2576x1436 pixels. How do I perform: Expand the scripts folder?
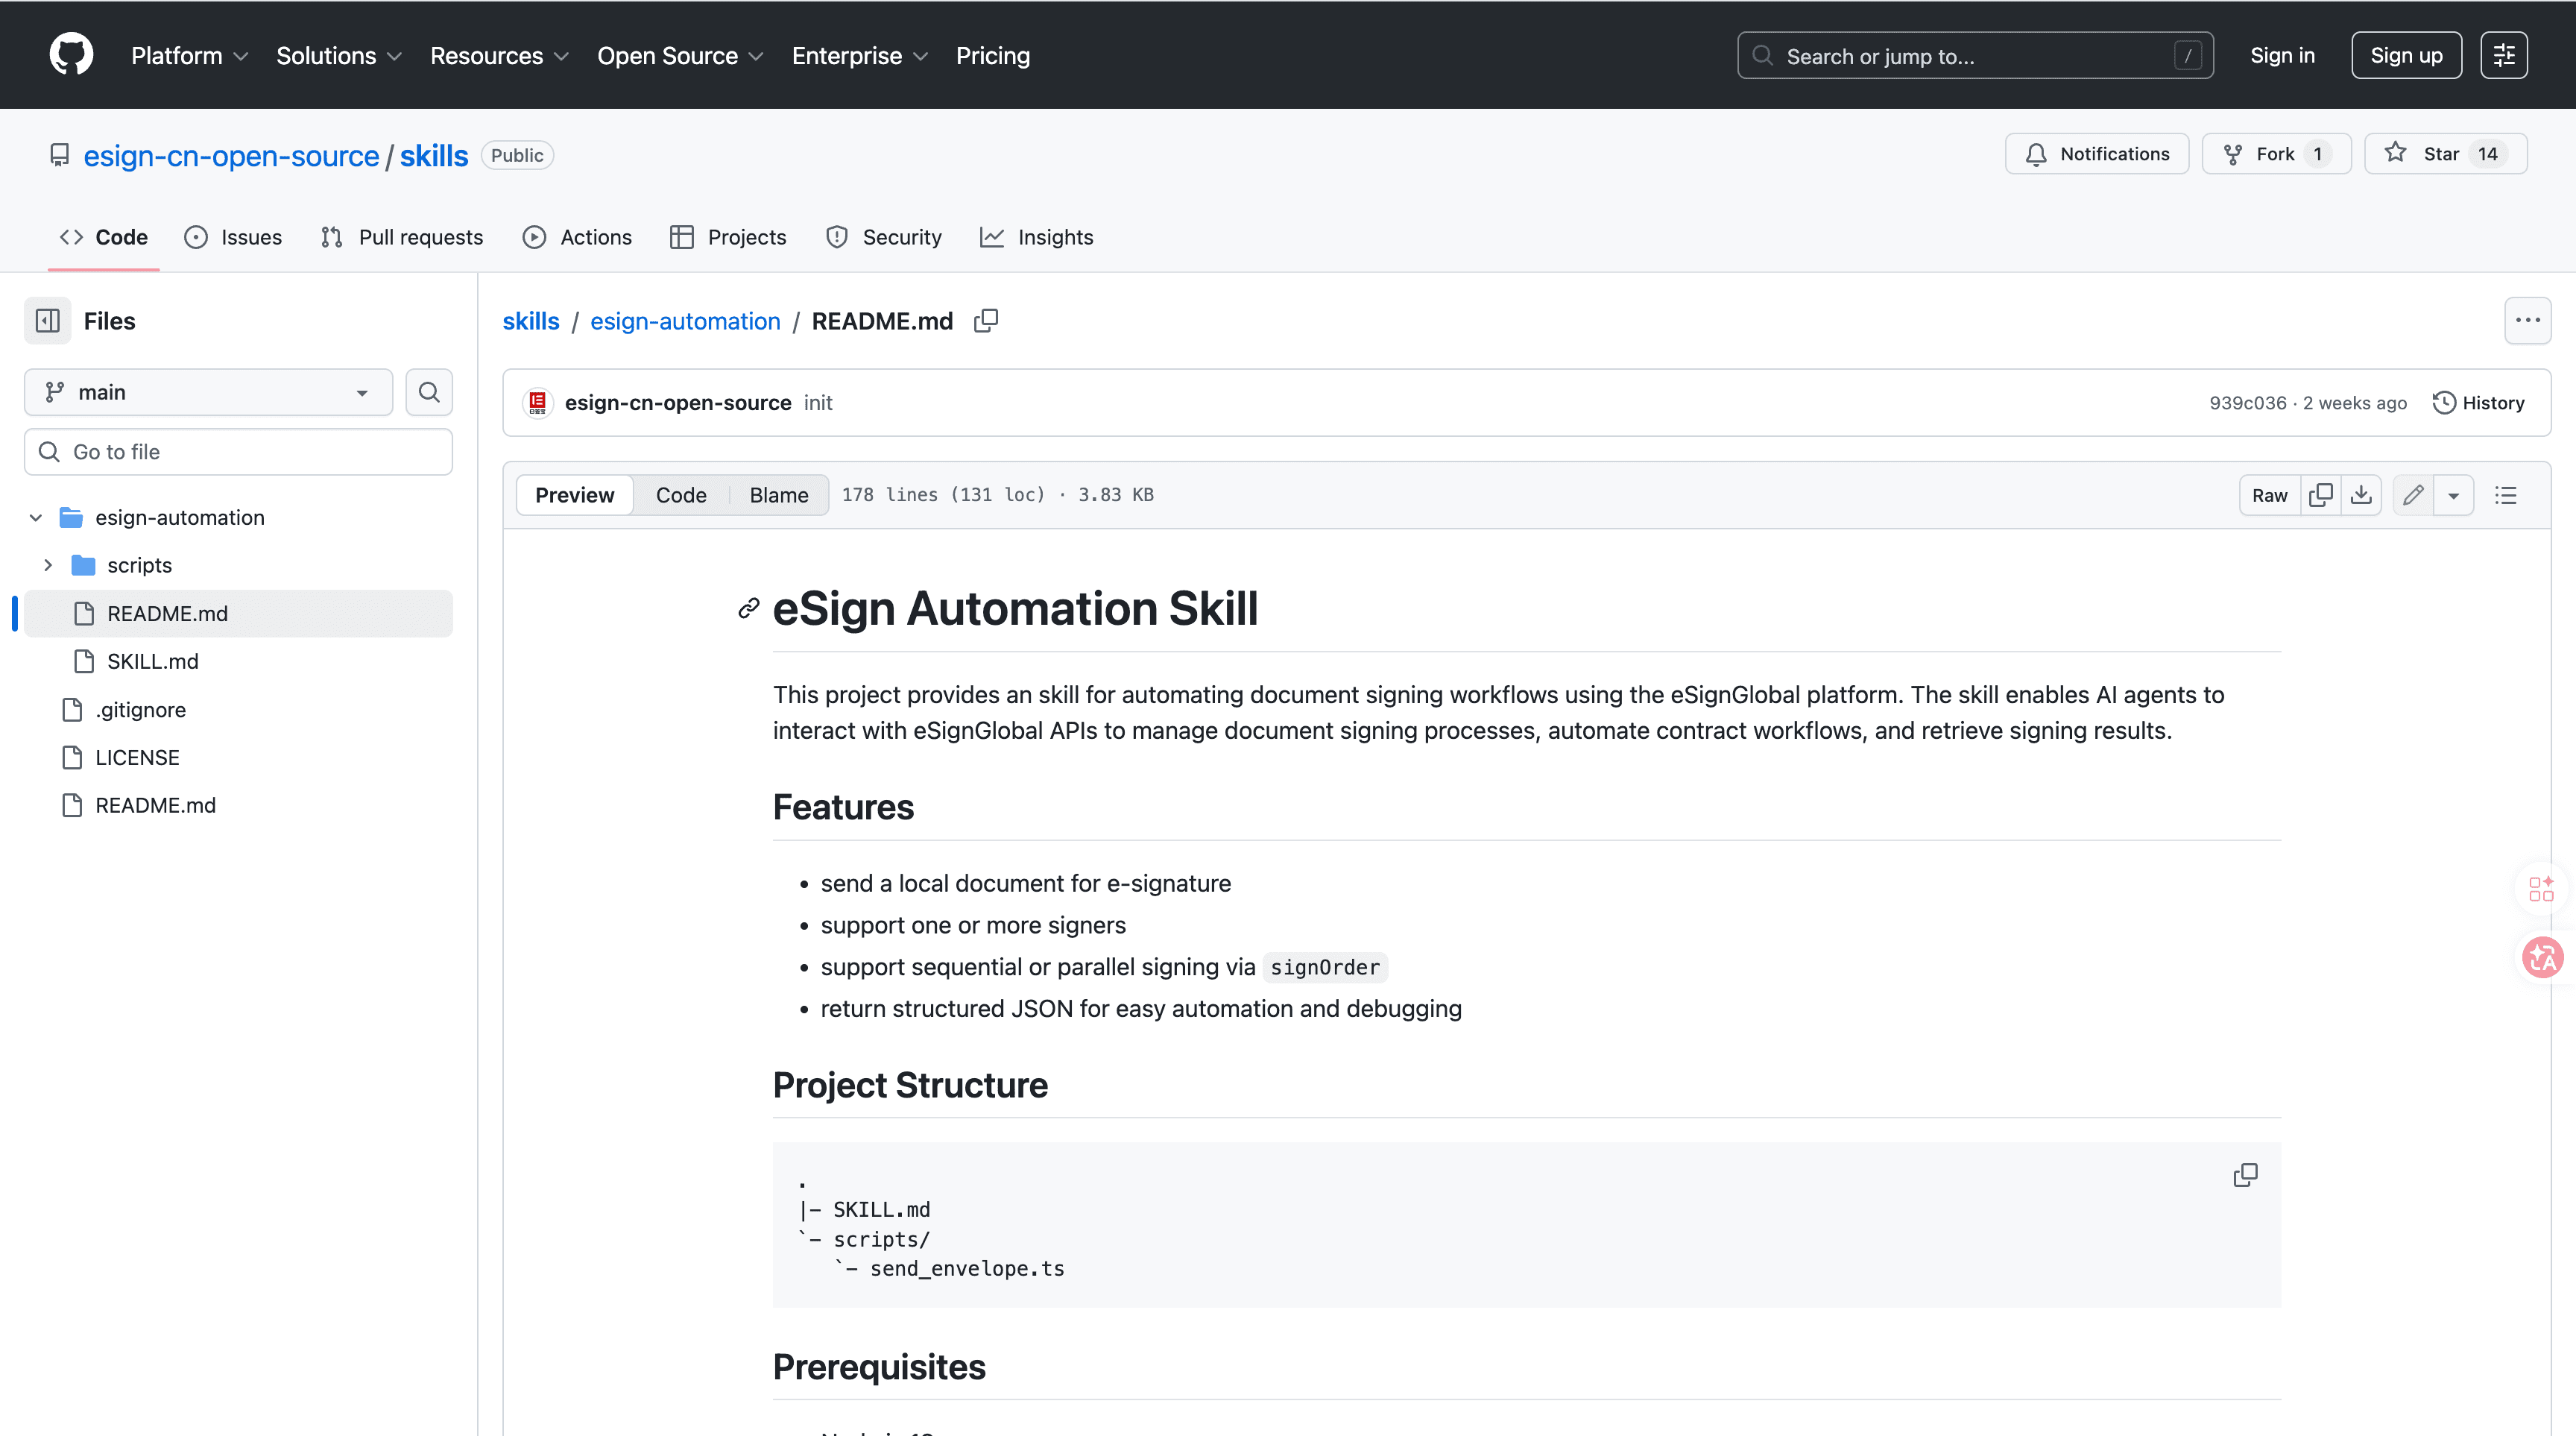(48, 564)
